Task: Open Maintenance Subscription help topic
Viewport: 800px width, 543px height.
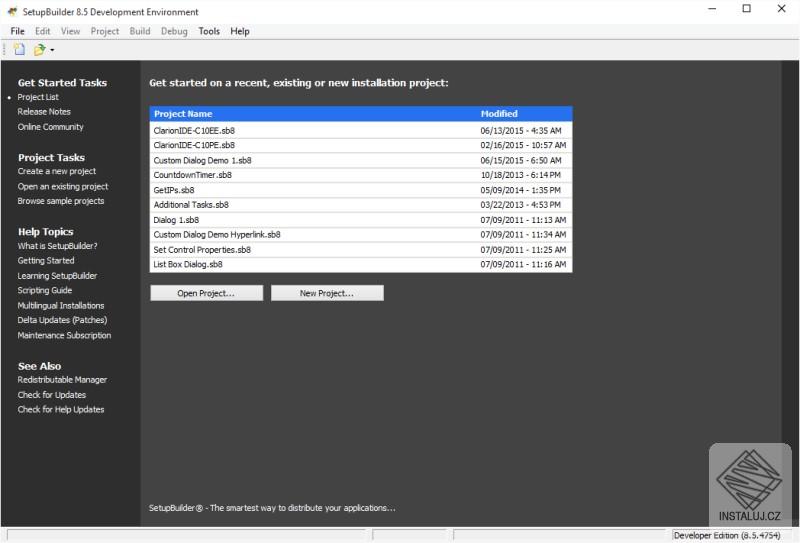Action: click(x=64, y=335)
